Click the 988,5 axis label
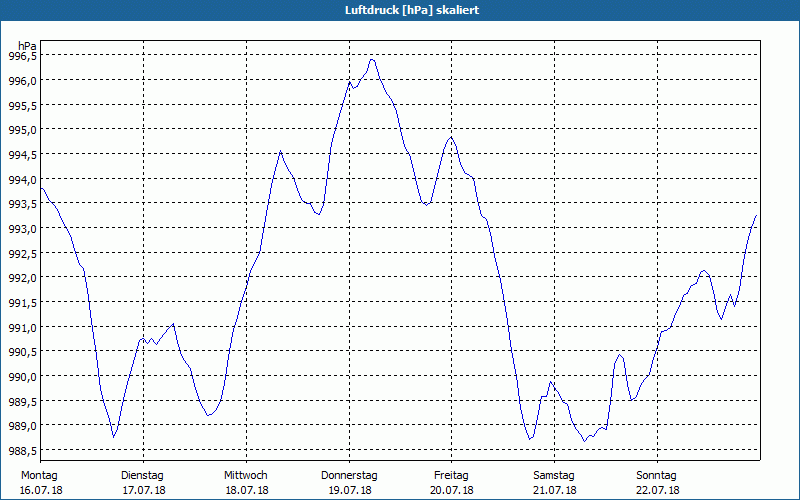 (x=22, y=451)
